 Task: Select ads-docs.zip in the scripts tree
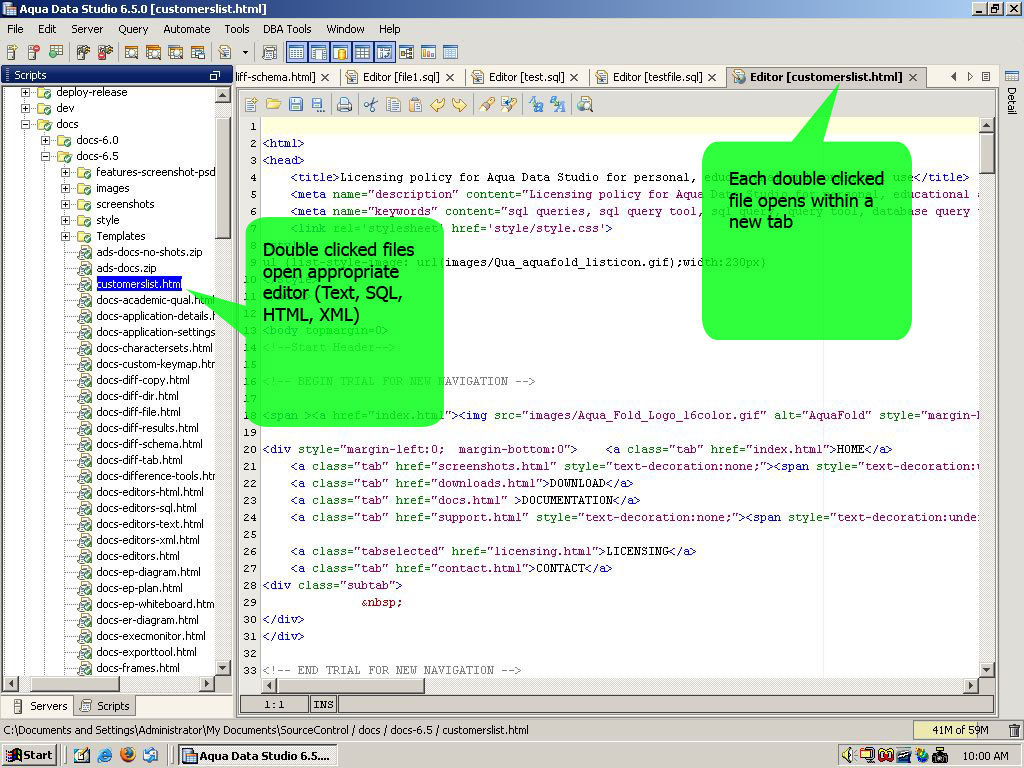[126, 268]
